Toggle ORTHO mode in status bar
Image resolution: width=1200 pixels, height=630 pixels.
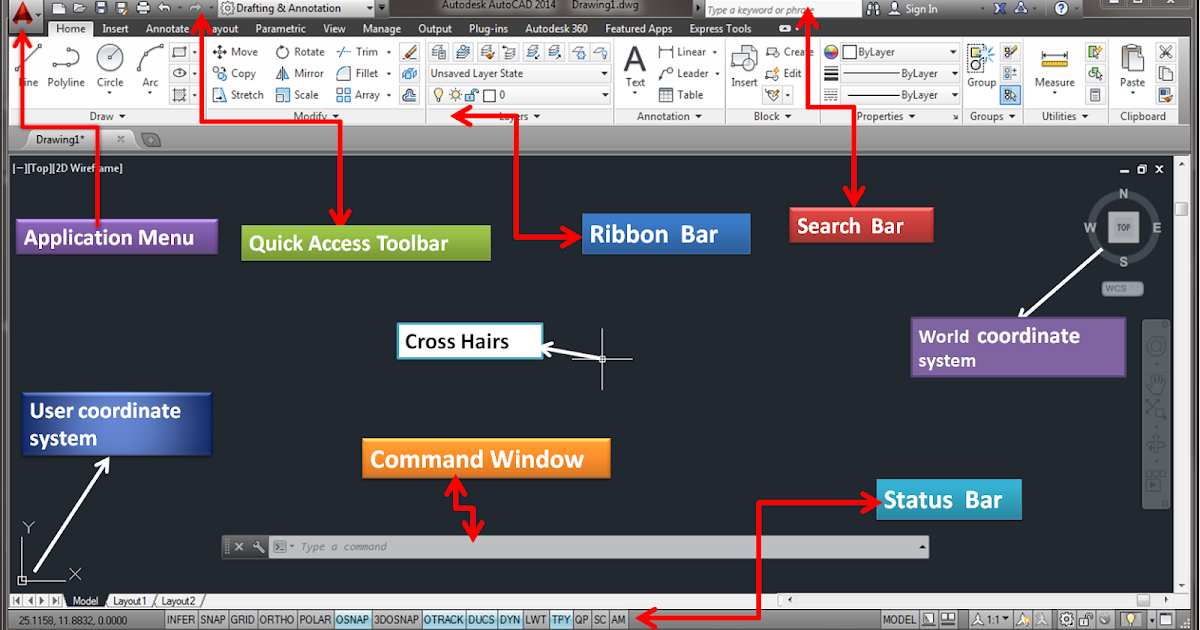(x=277, y=621)
